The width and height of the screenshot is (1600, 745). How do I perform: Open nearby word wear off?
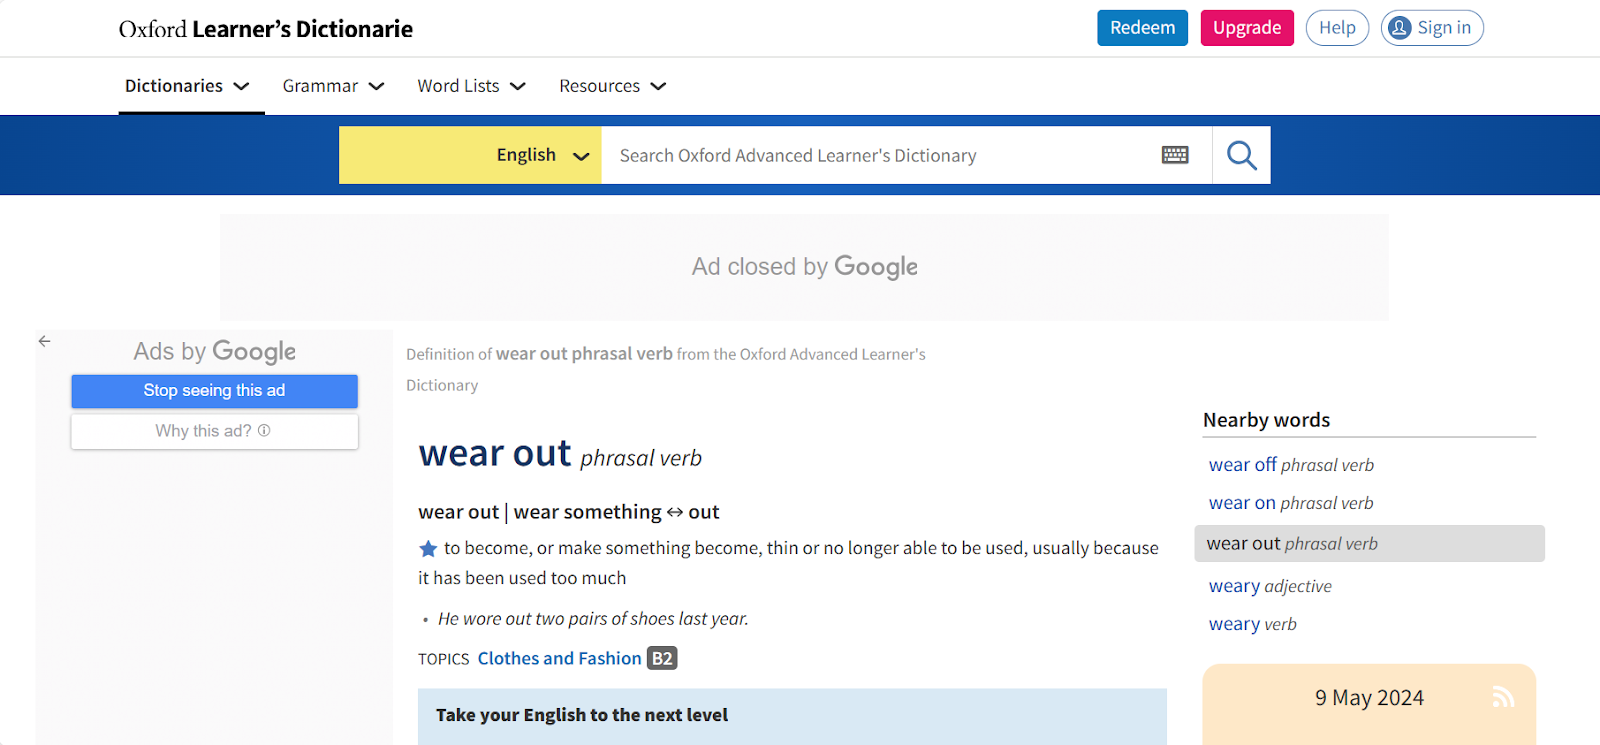1291,465
